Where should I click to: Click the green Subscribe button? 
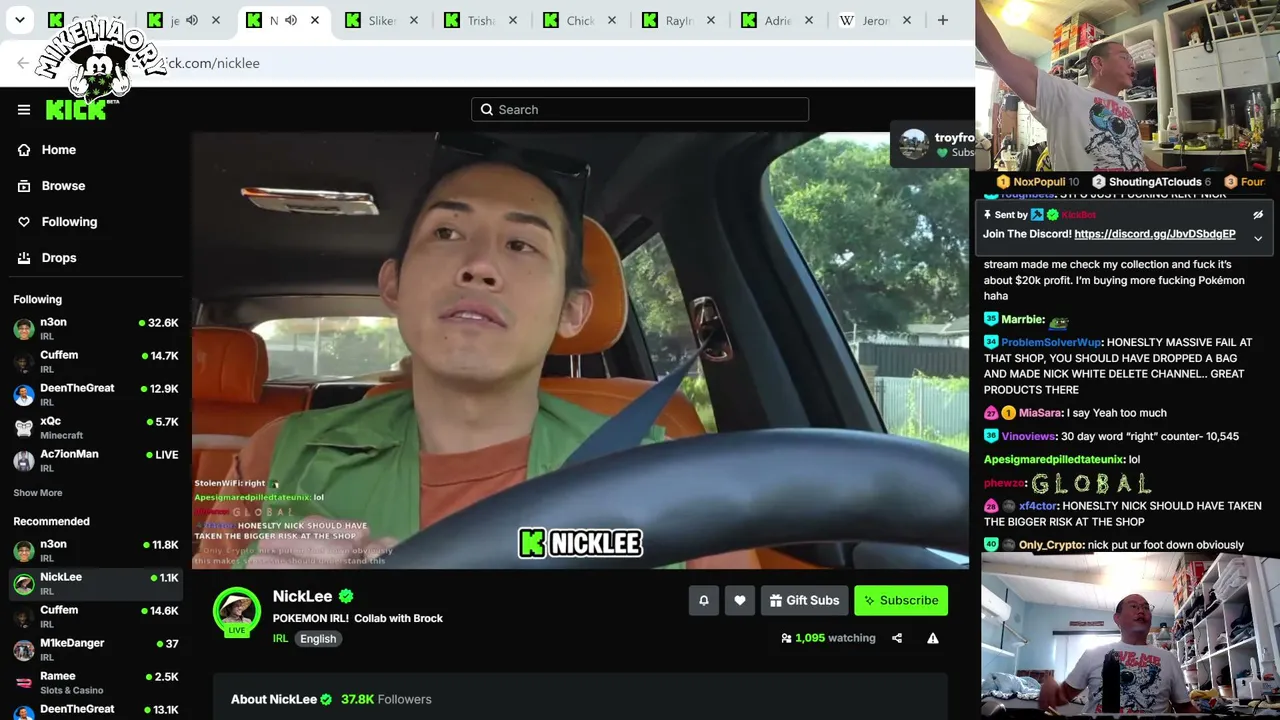[901, 600]
